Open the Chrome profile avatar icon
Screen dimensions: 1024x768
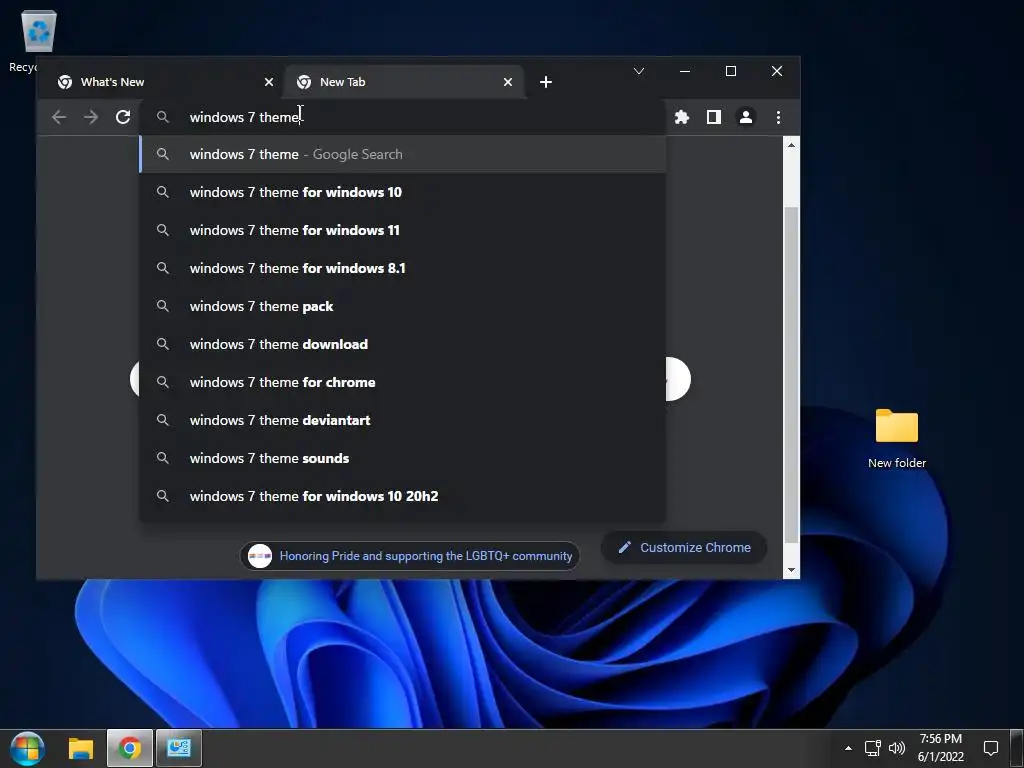pos(746,117)
